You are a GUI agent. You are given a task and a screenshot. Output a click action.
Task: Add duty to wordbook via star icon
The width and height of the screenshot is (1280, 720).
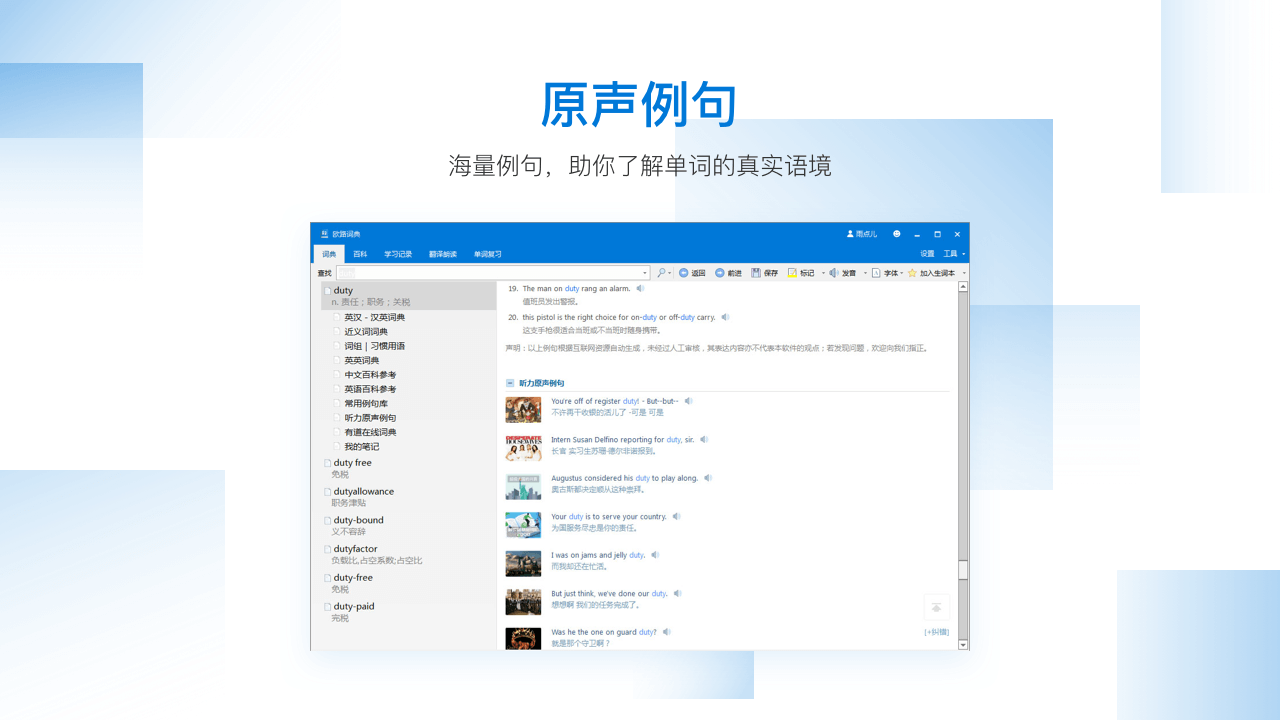[912, 272]
